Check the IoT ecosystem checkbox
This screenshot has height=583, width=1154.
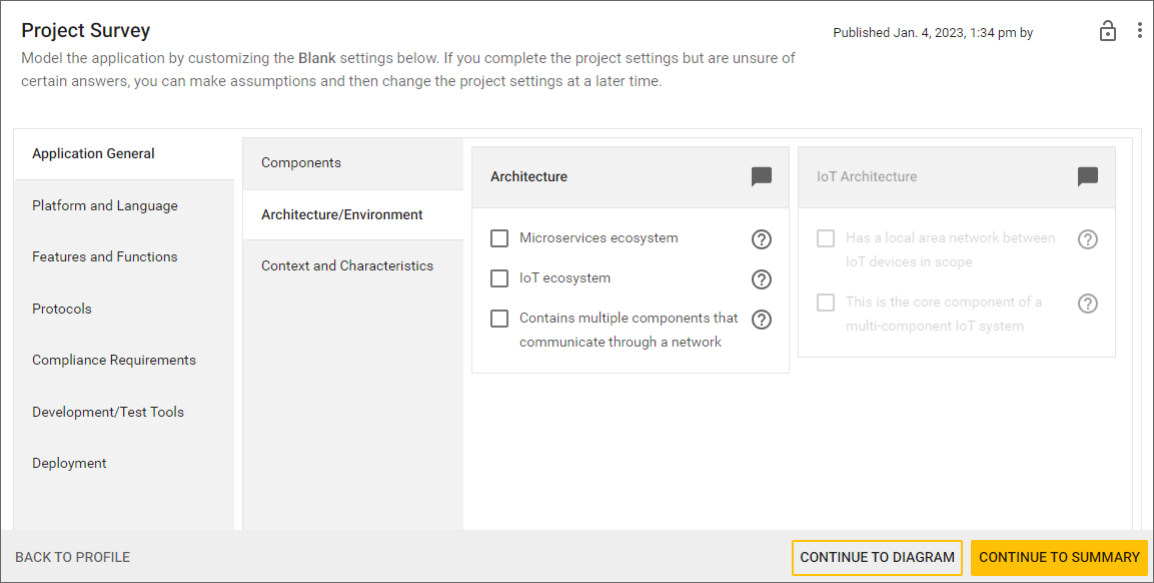tap(499, 279)
